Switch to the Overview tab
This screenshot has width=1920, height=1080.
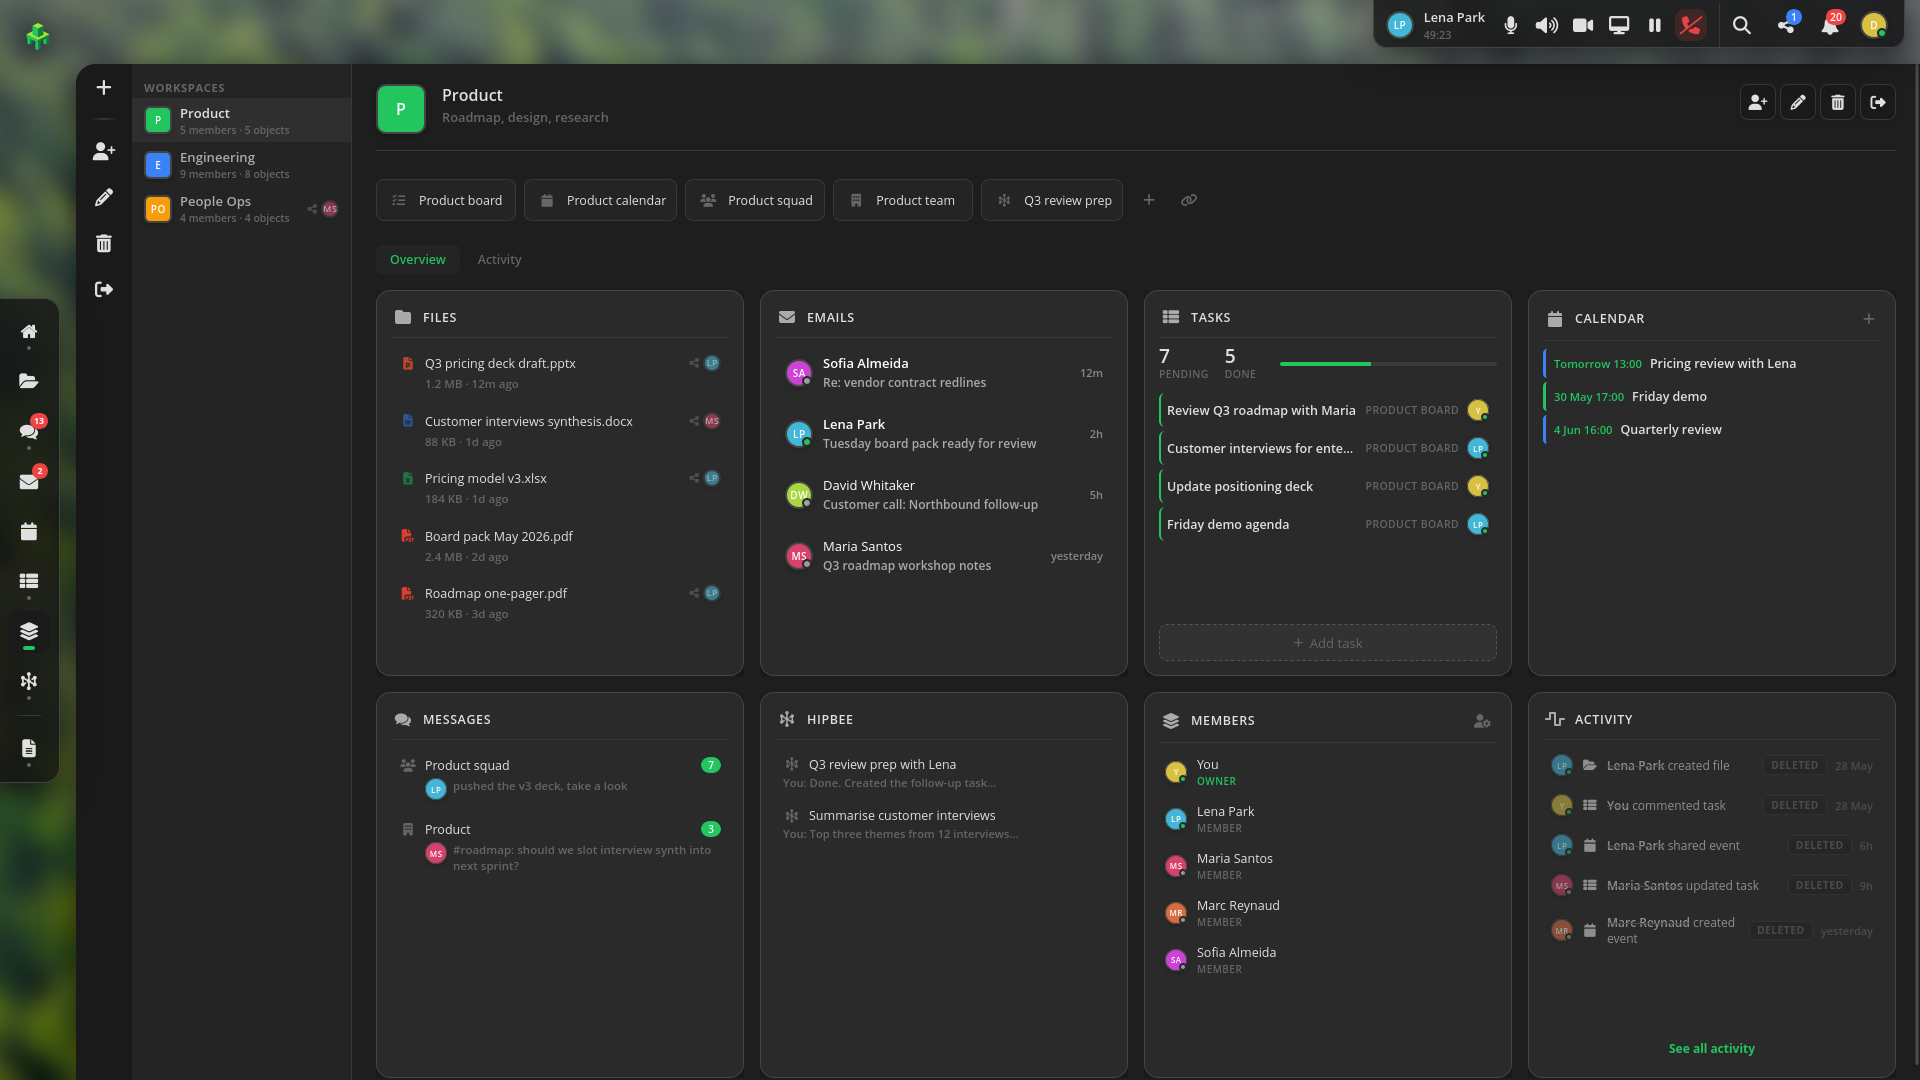click(418, 259)
